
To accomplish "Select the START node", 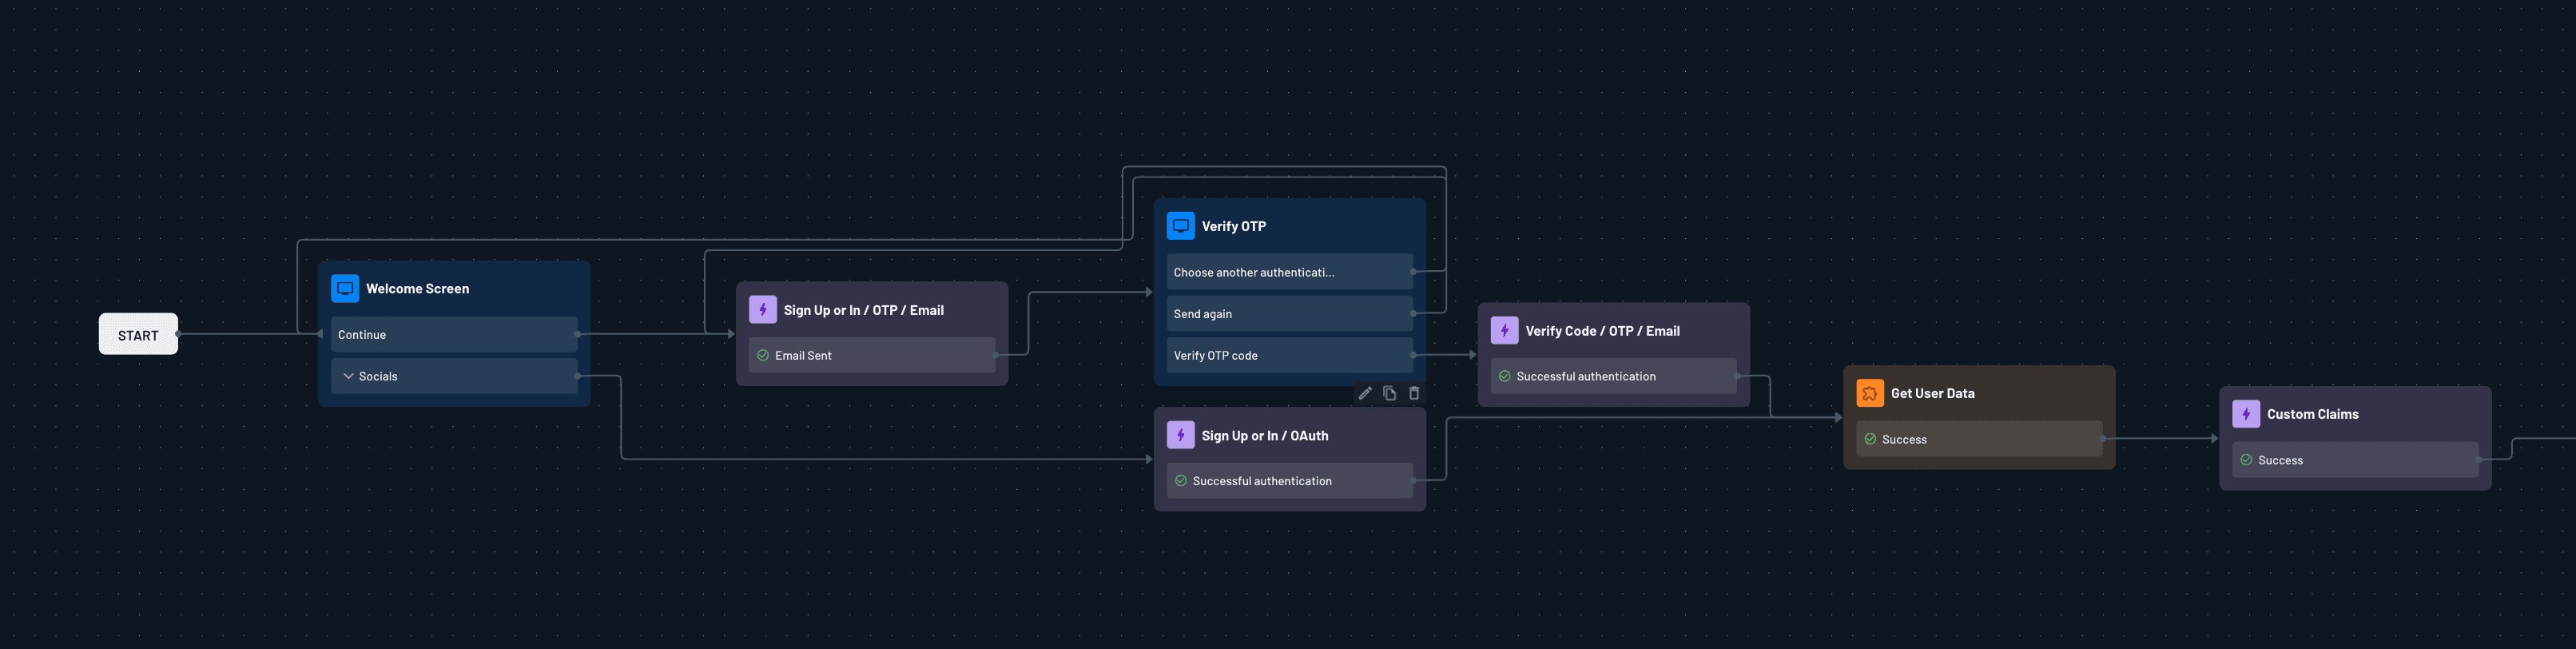I will pyautogui.click(x=138, y=335).
